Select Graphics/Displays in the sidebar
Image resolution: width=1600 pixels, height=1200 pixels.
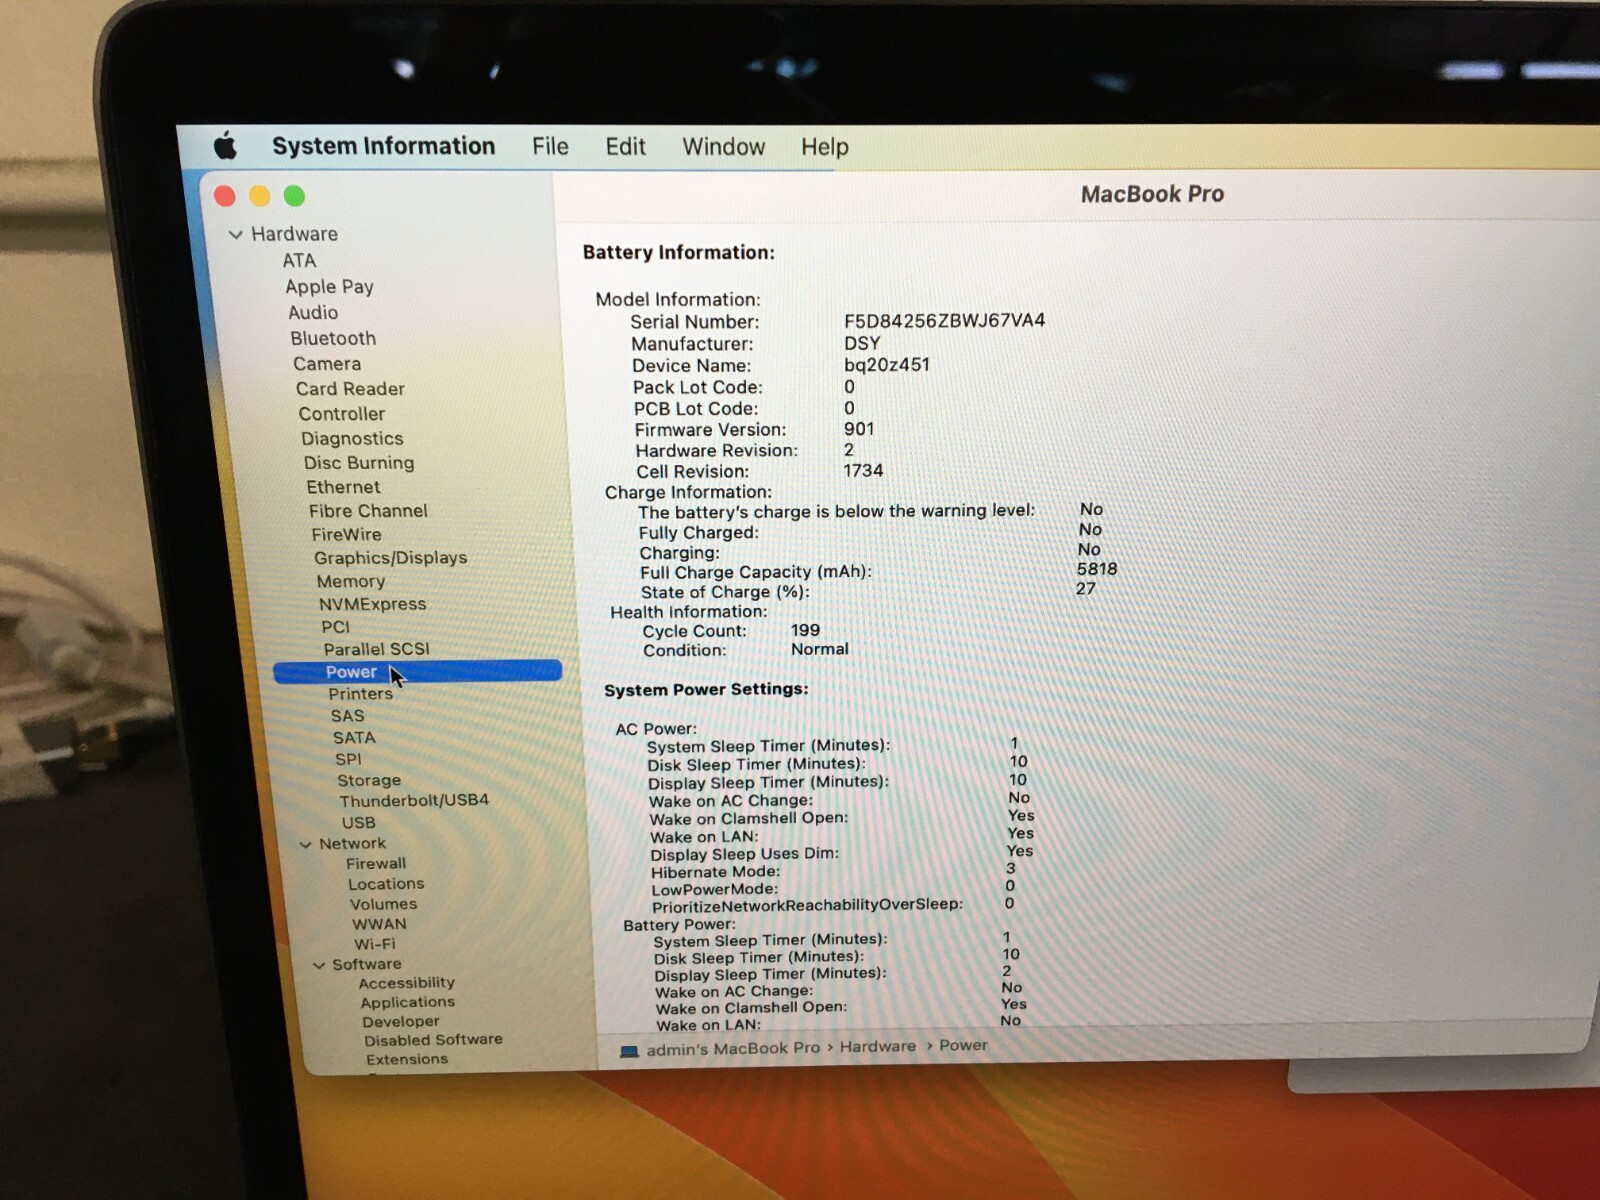[x=390, y=558]
